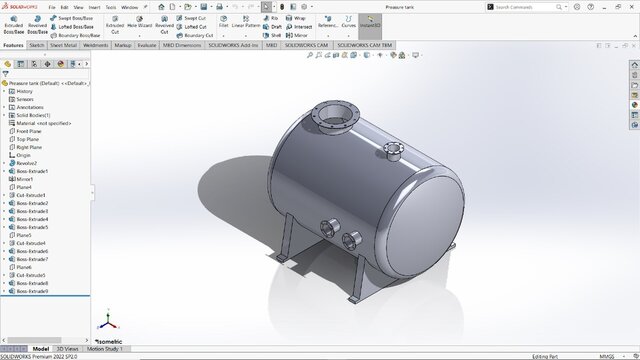The height and width of the screenshot is (360, 640).
Task: Open the Hole Wizard tool
Action: 140,22
